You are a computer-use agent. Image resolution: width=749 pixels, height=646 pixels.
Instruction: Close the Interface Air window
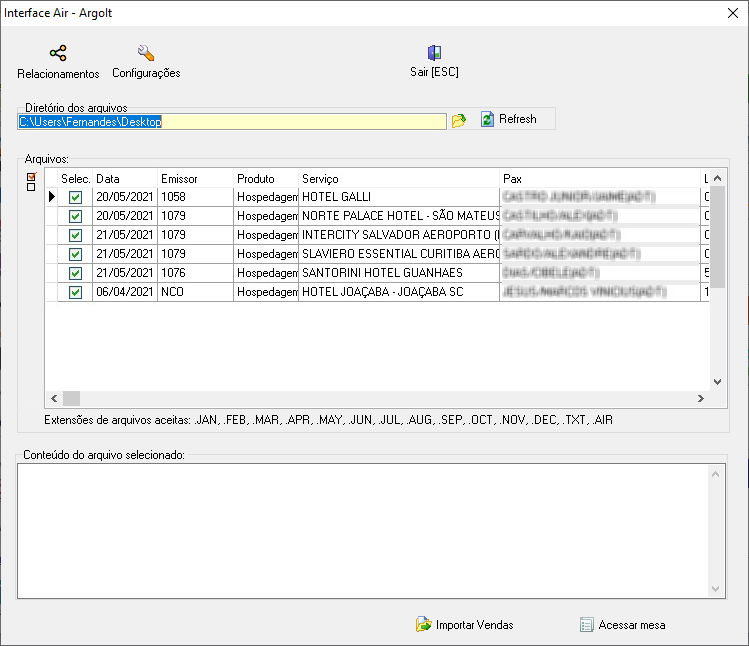tap(733, 13)
